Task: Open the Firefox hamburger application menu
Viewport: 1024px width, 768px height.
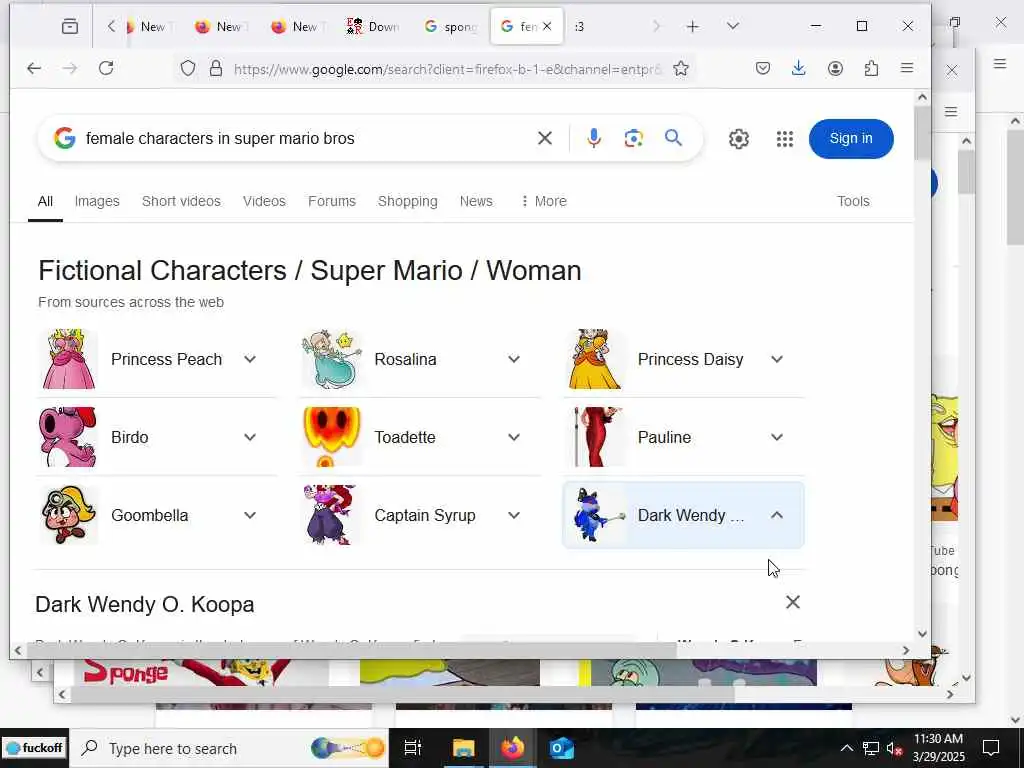Action: click(907, 68)
